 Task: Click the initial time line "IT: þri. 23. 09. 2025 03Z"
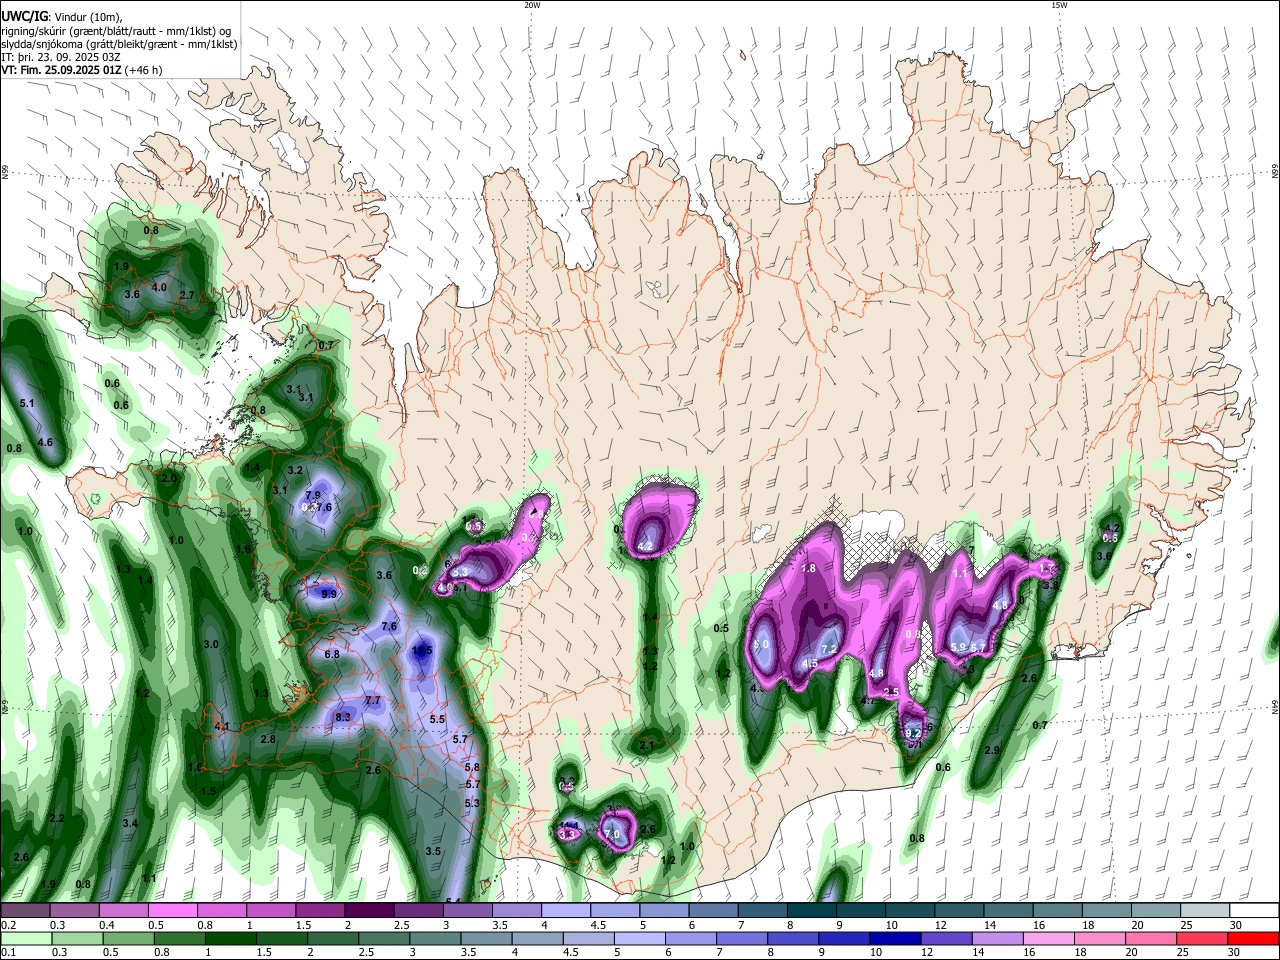(x=61, y=57)
